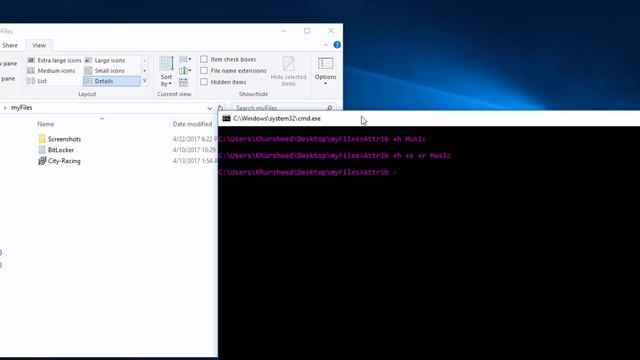Image resolution: width=640 pixels, height=360 pixels.
Task: Click Attrib +h +s +r Music line
Action: click(335, 156)
